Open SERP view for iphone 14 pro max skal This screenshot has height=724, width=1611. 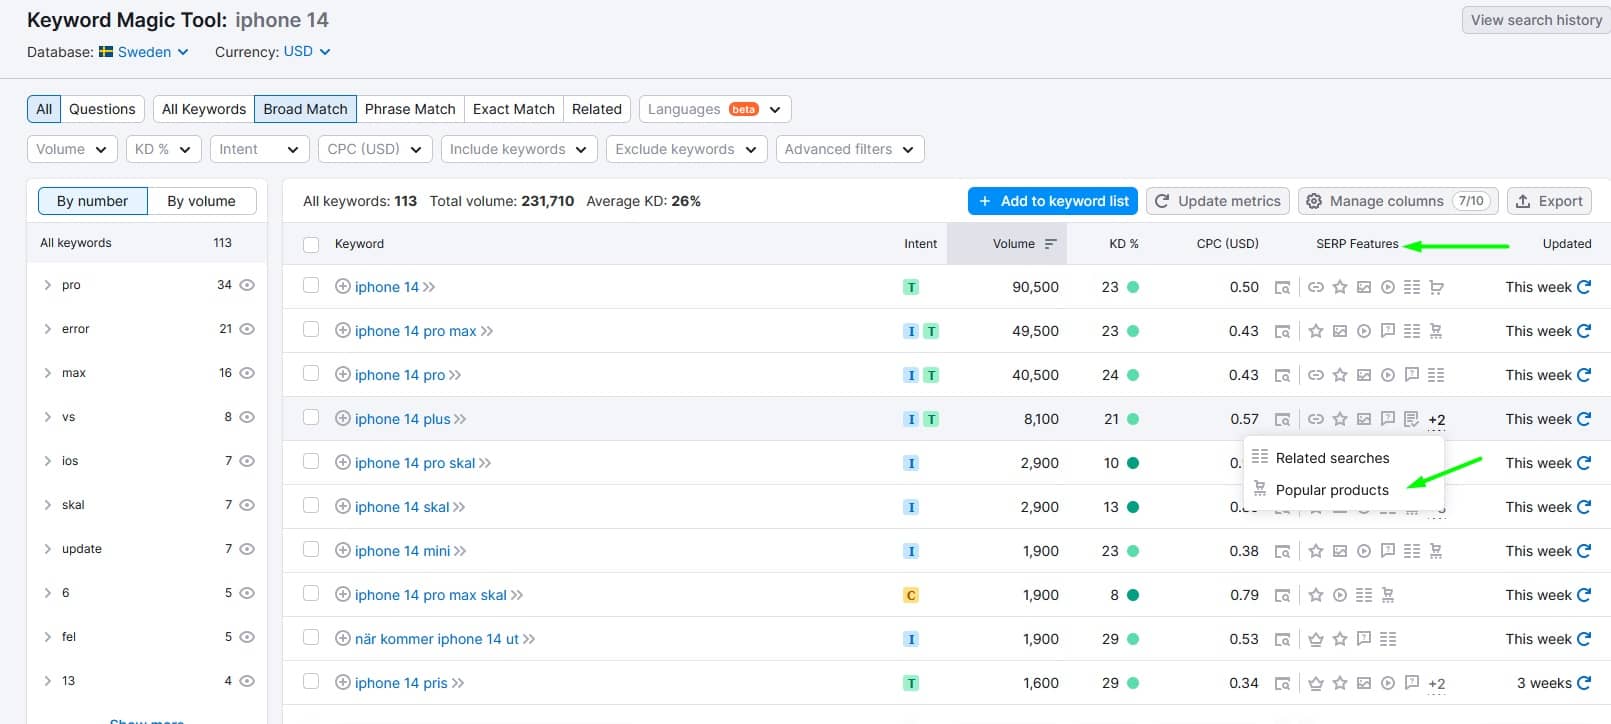coord(1282,596)
